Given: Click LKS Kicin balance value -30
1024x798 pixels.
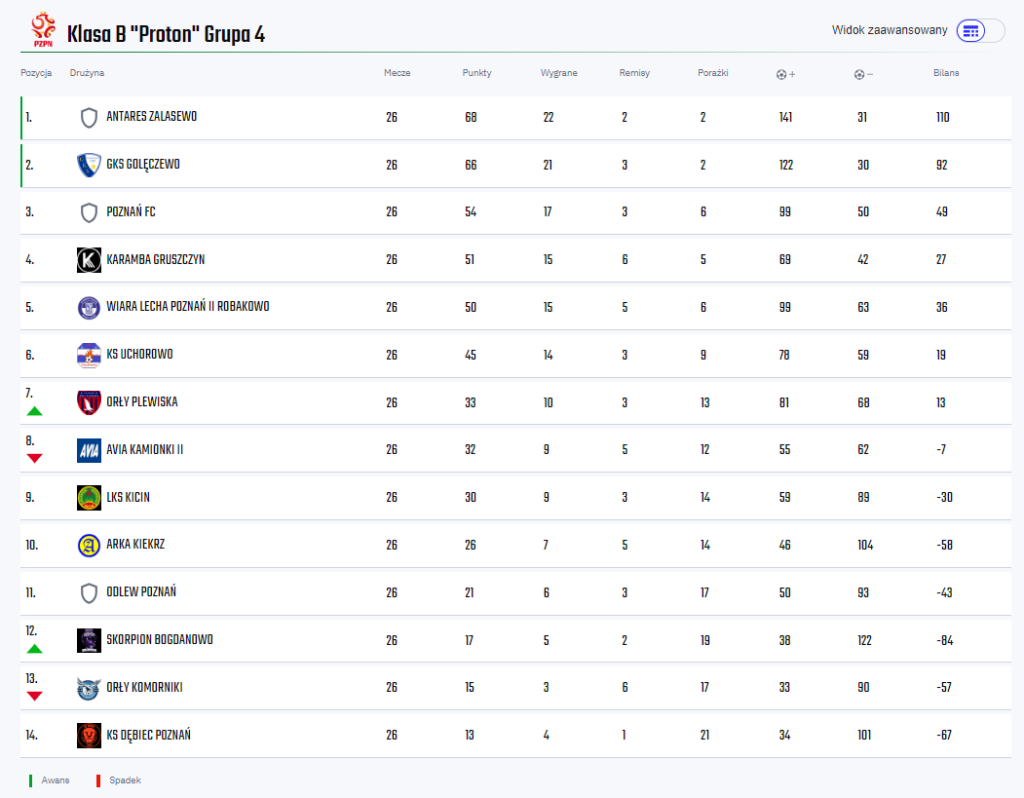Looking at the screenshot, I should coord(944,498).
